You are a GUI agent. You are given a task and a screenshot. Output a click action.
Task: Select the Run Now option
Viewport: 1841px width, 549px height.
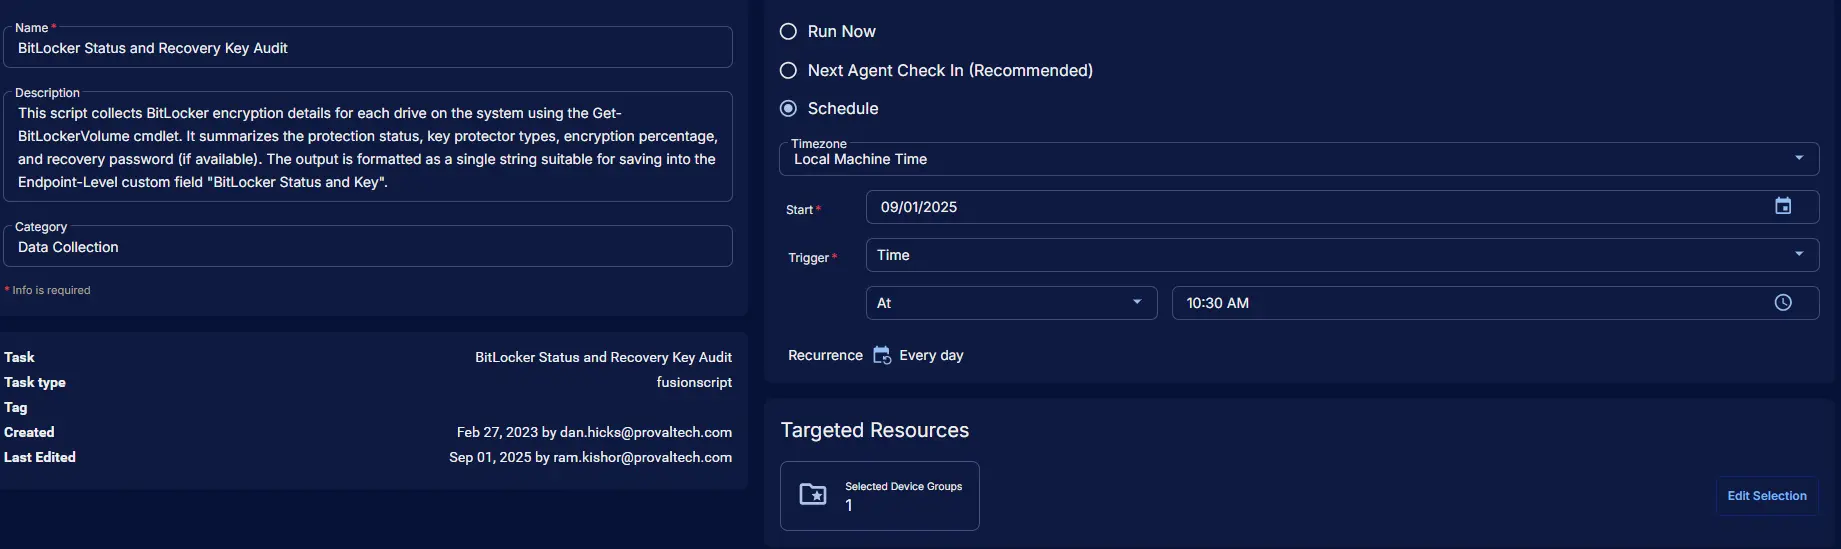click(788, 32)
